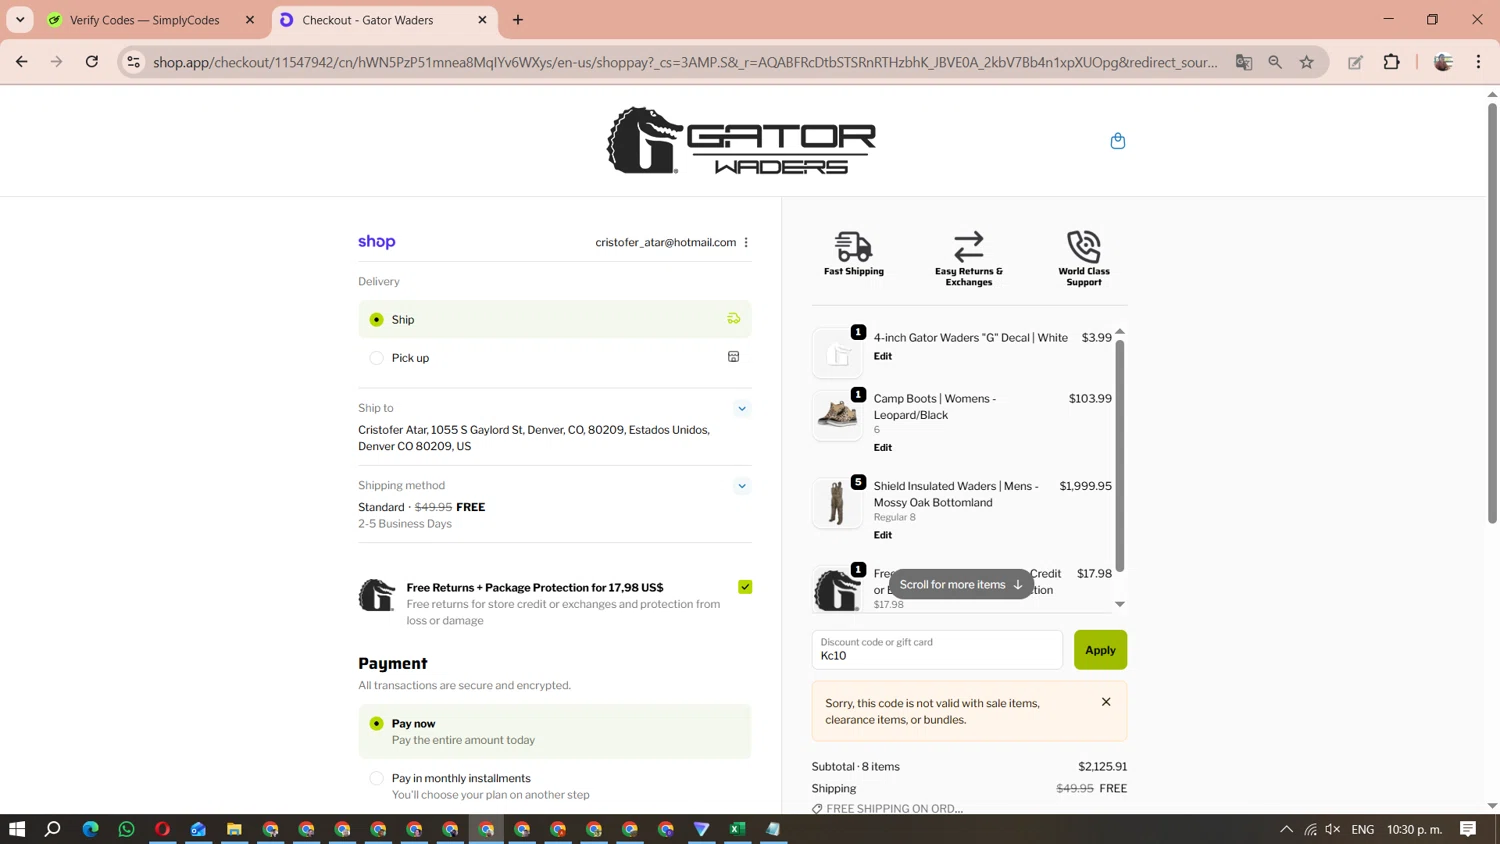Open the shopping bag cart icon
The width and height of the screenshot is (1500, 844).
pyautogui.click(x=1118, y=141)
